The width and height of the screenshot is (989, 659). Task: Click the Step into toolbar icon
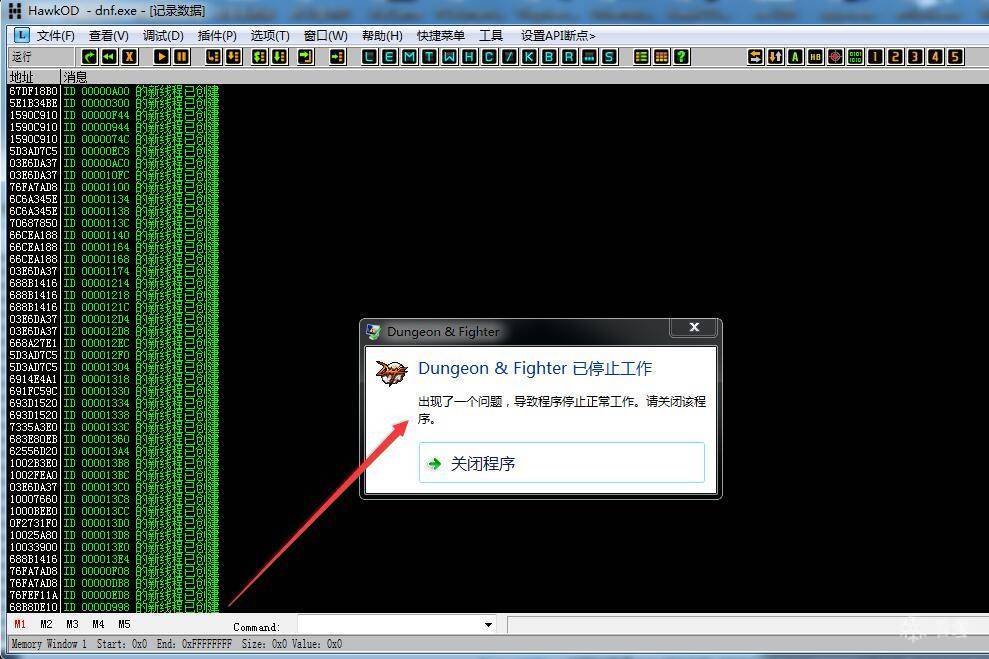(214, 57)
